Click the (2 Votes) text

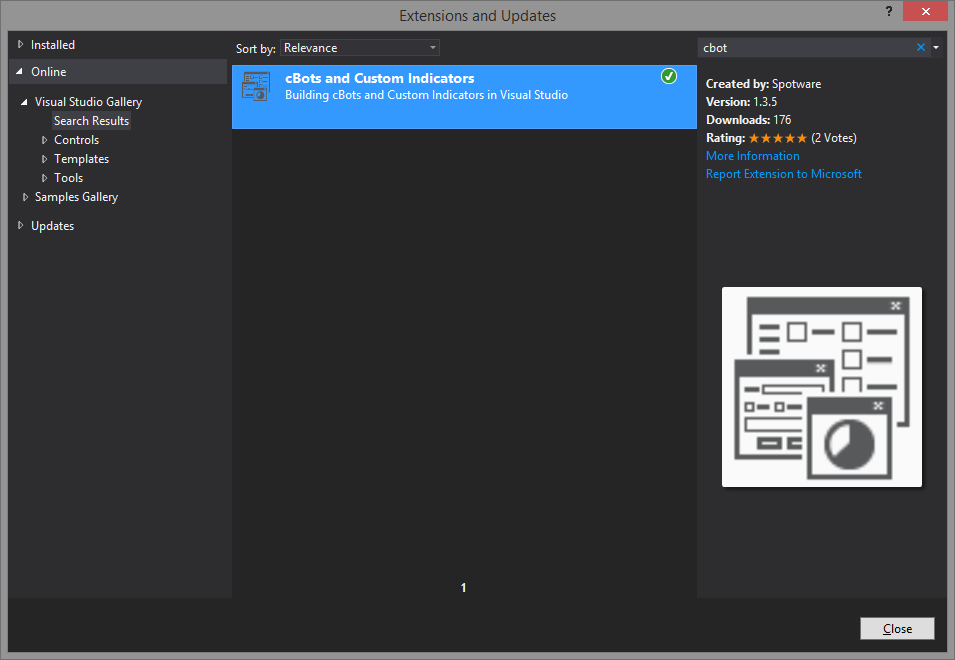click(x=834, y=138)
